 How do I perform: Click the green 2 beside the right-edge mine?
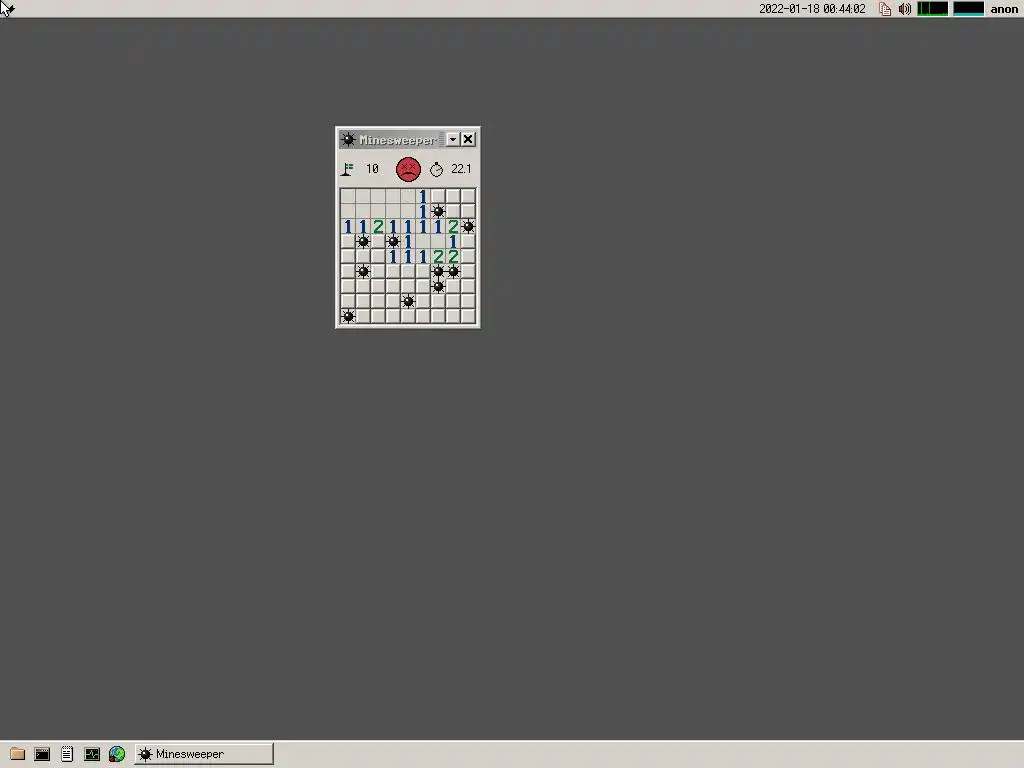point(453,227)
